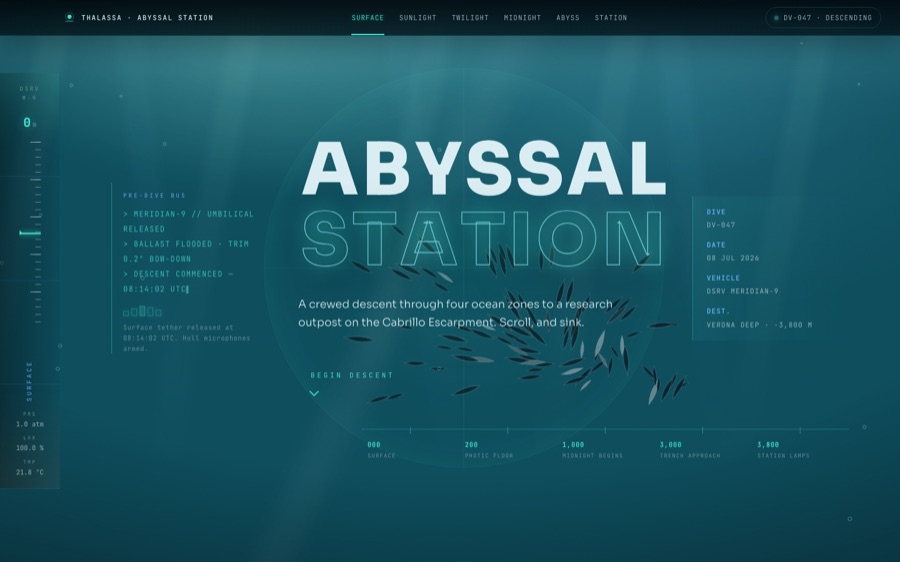Open the Abyss nav item
Screen dimensions: 900x562
[x=568, y=18]
